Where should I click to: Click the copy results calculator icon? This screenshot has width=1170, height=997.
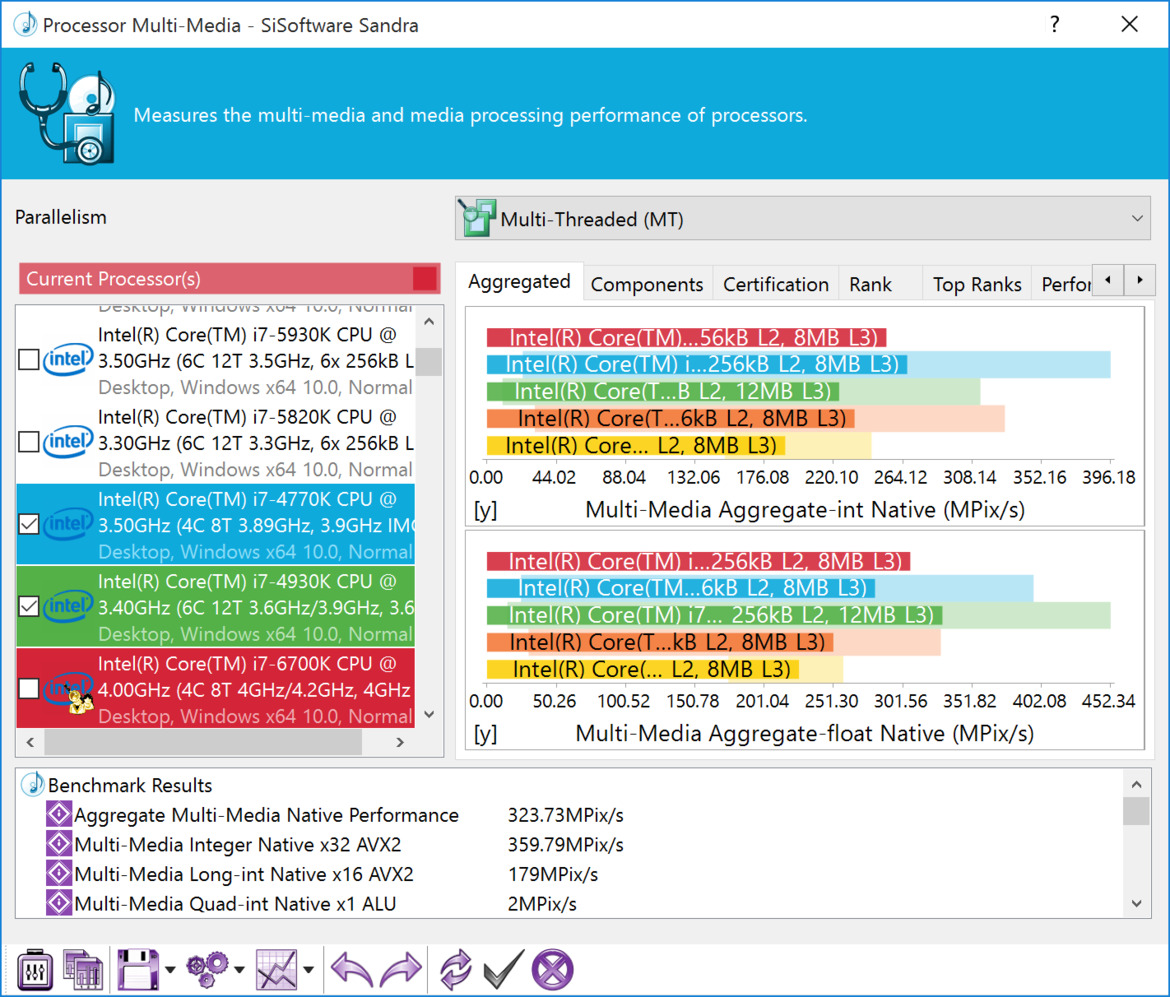coord(83,970)
